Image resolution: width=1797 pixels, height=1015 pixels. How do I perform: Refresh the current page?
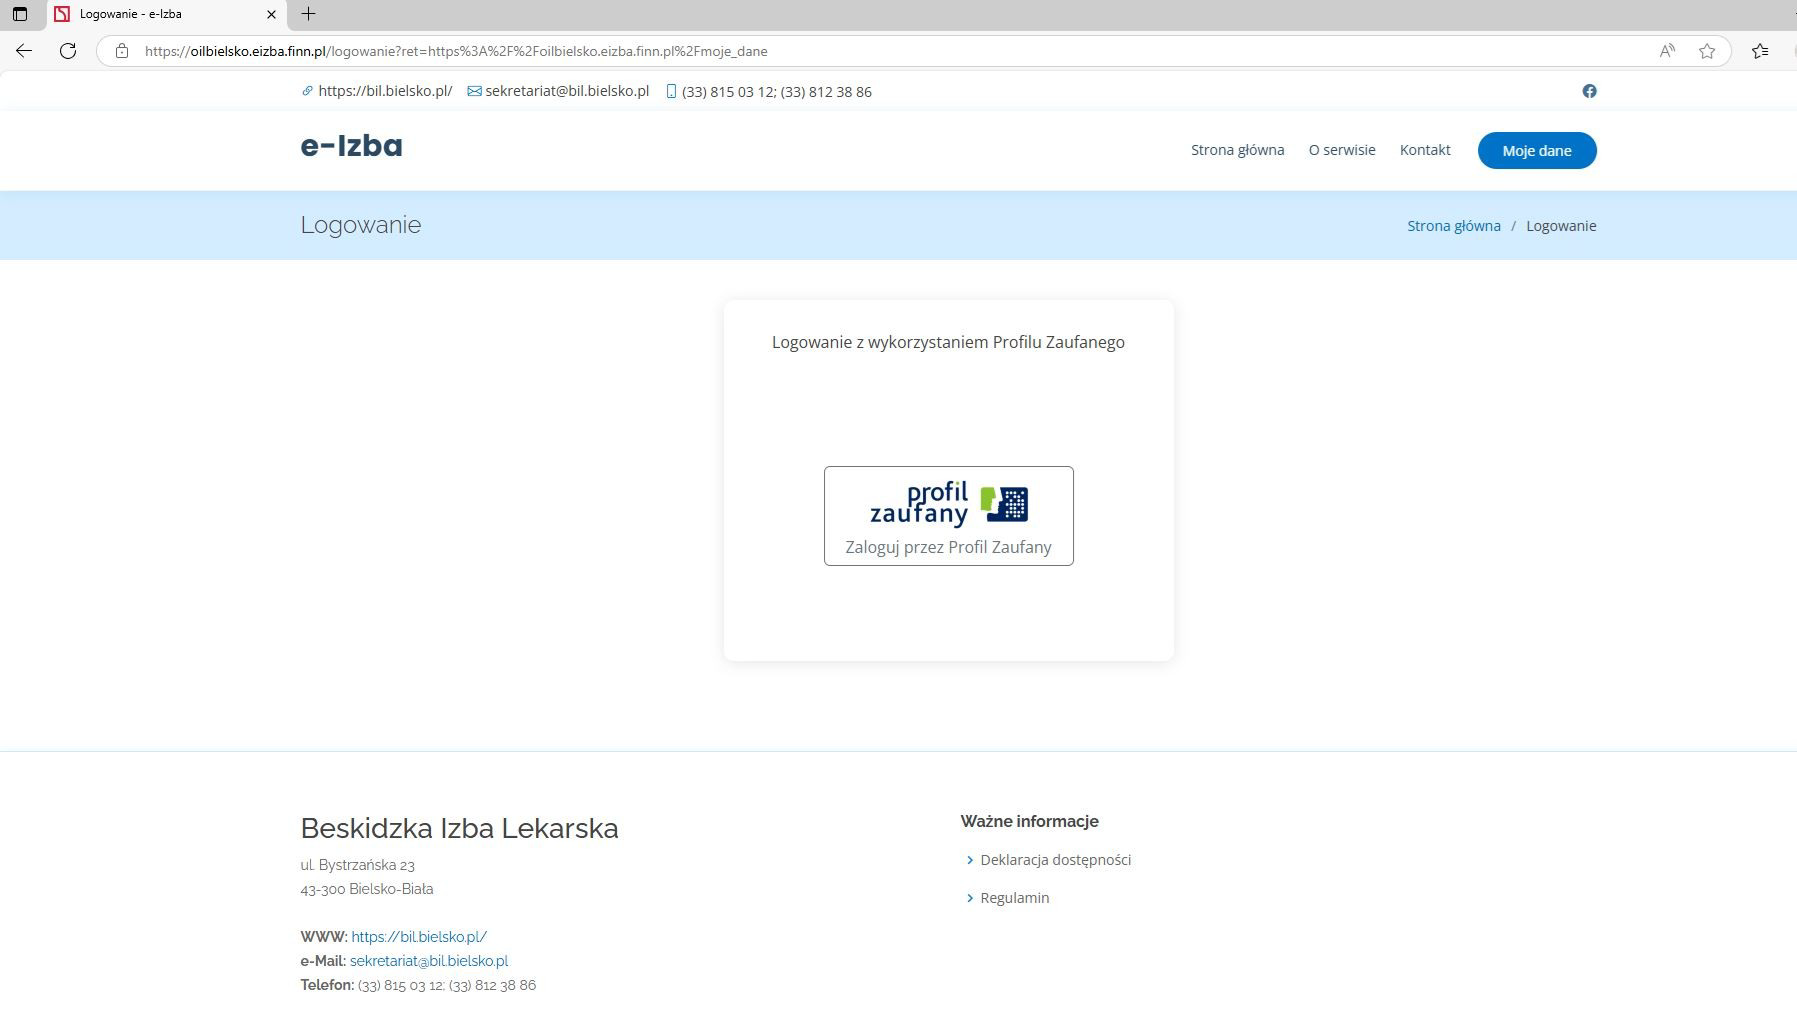click(68, 51)
